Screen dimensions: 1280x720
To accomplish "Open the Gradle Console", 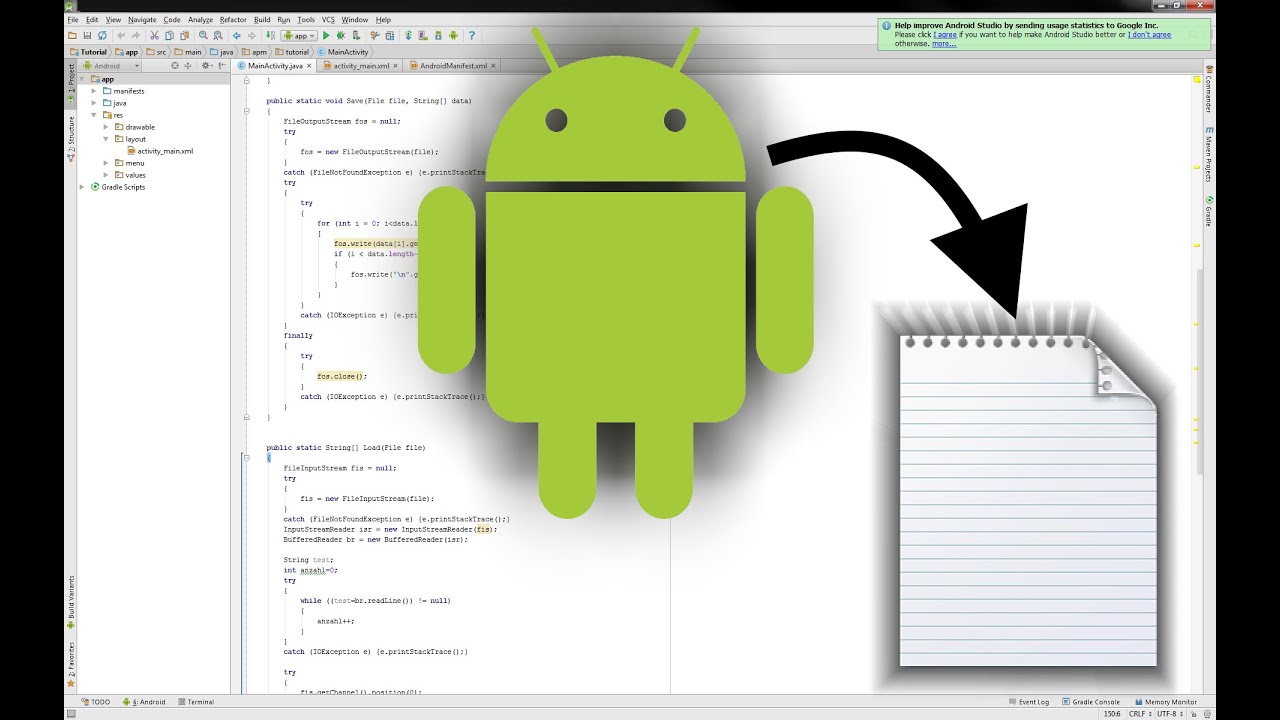I will tap(1092, 702).
